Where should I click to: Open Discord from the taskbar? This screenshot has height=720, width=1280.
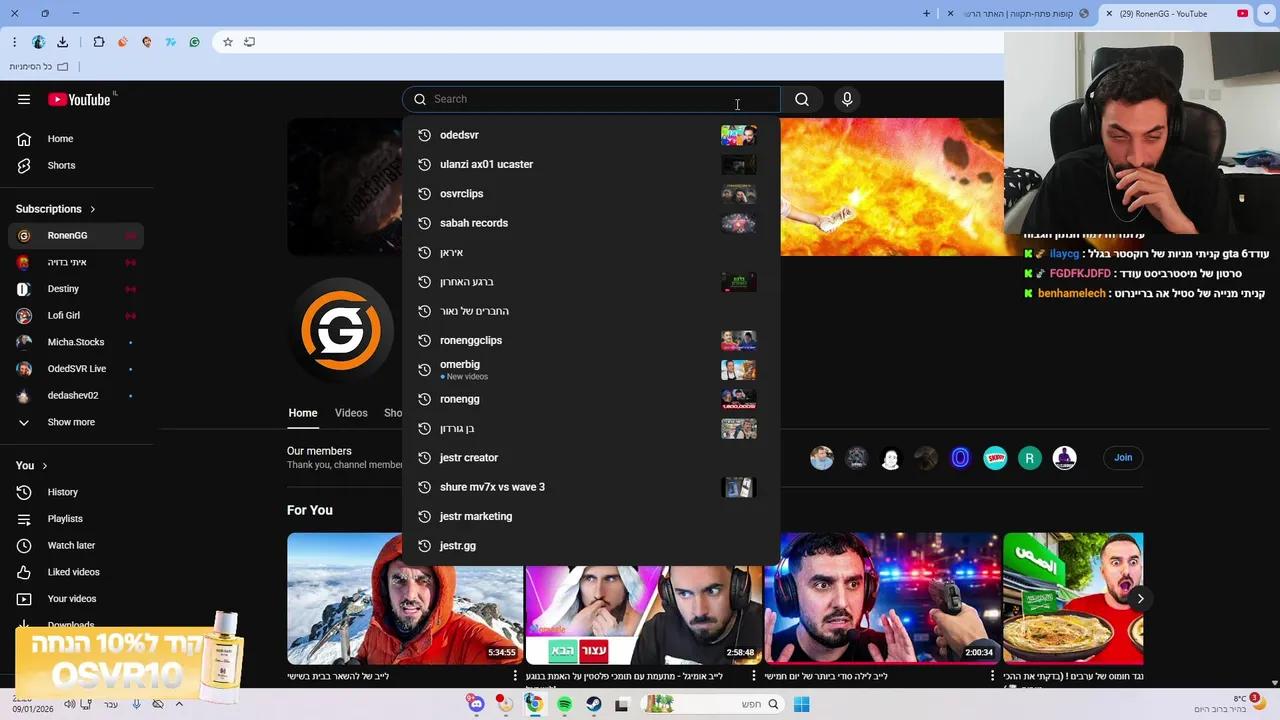click(476, 704)
